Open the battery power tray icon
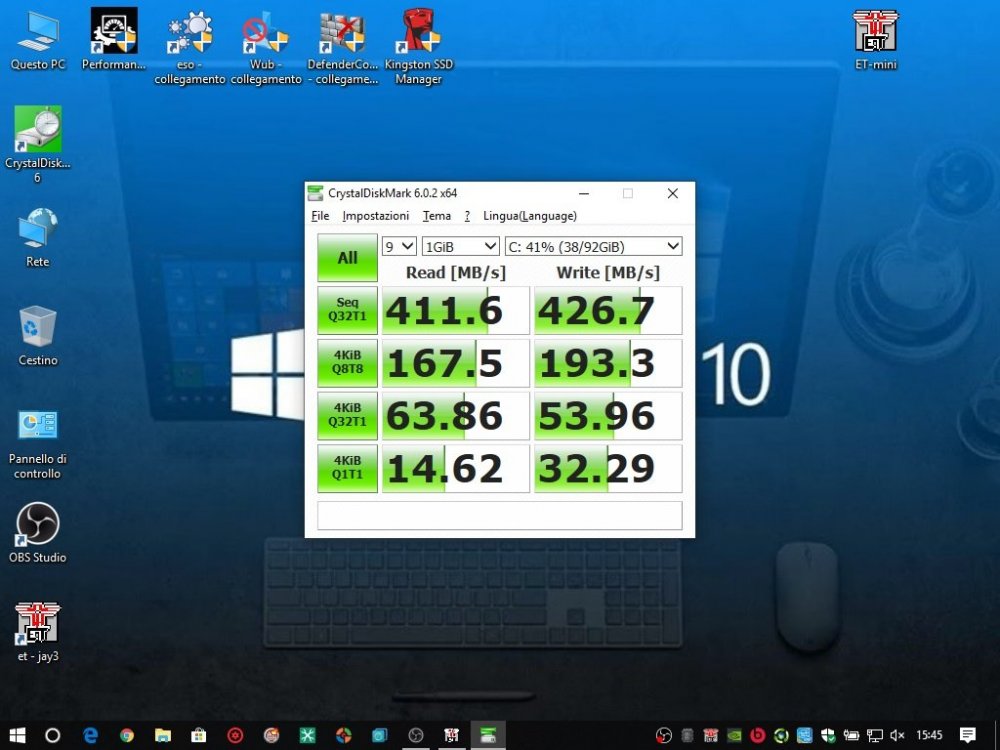The image size is (1000, 750). point(851,735)
